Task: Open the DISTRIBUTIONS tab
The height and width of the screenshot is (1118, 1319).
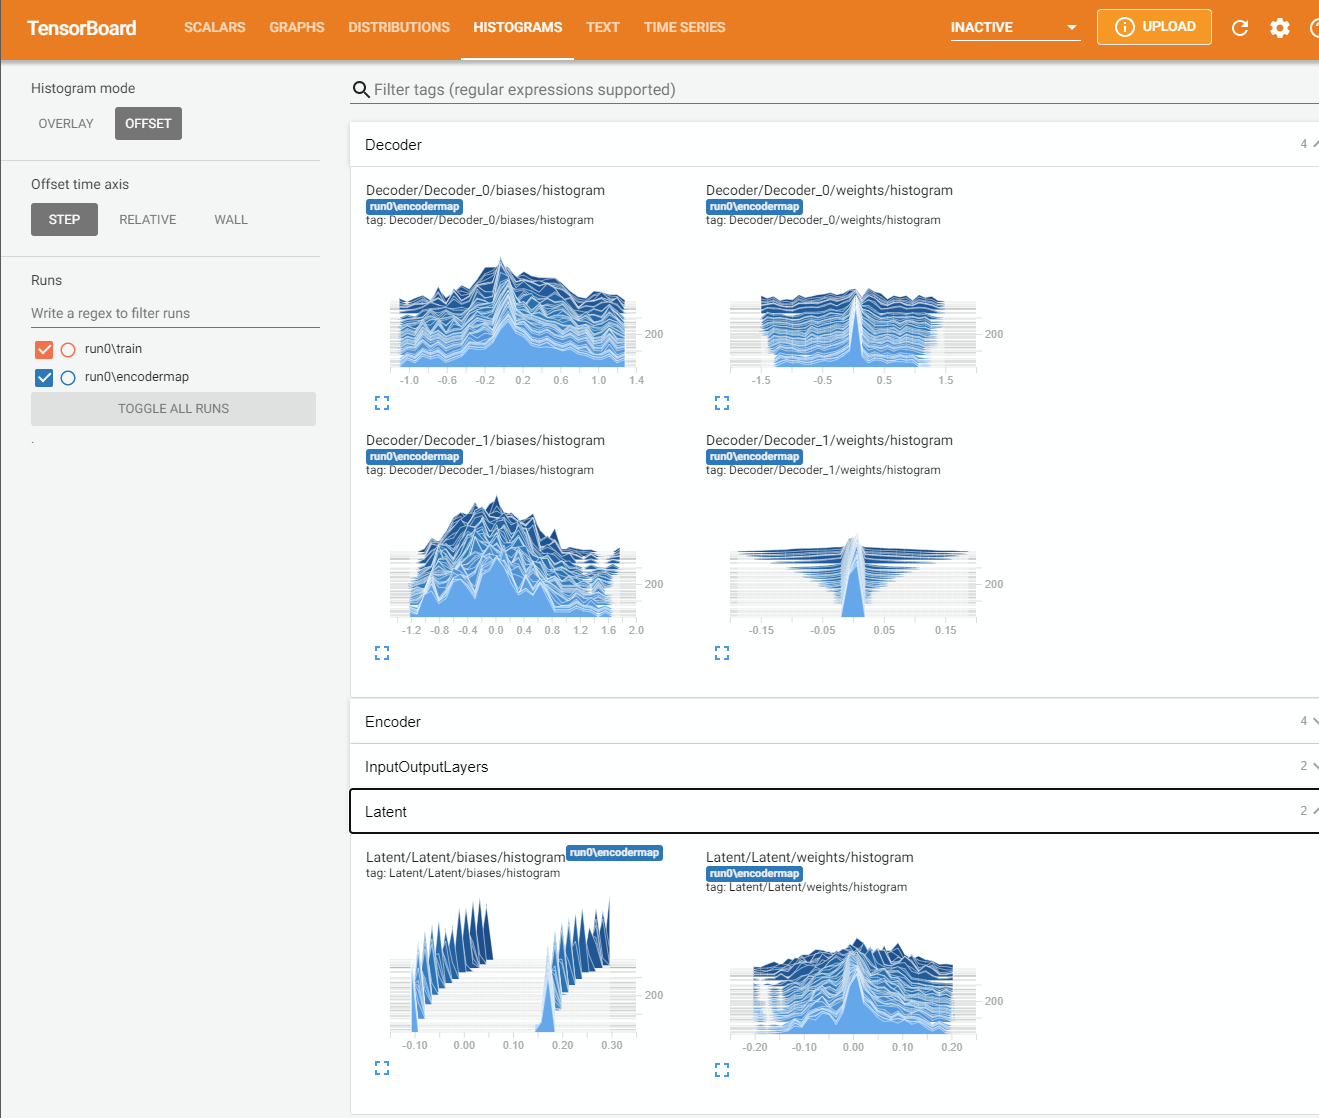Action: [x=399, y=28]
